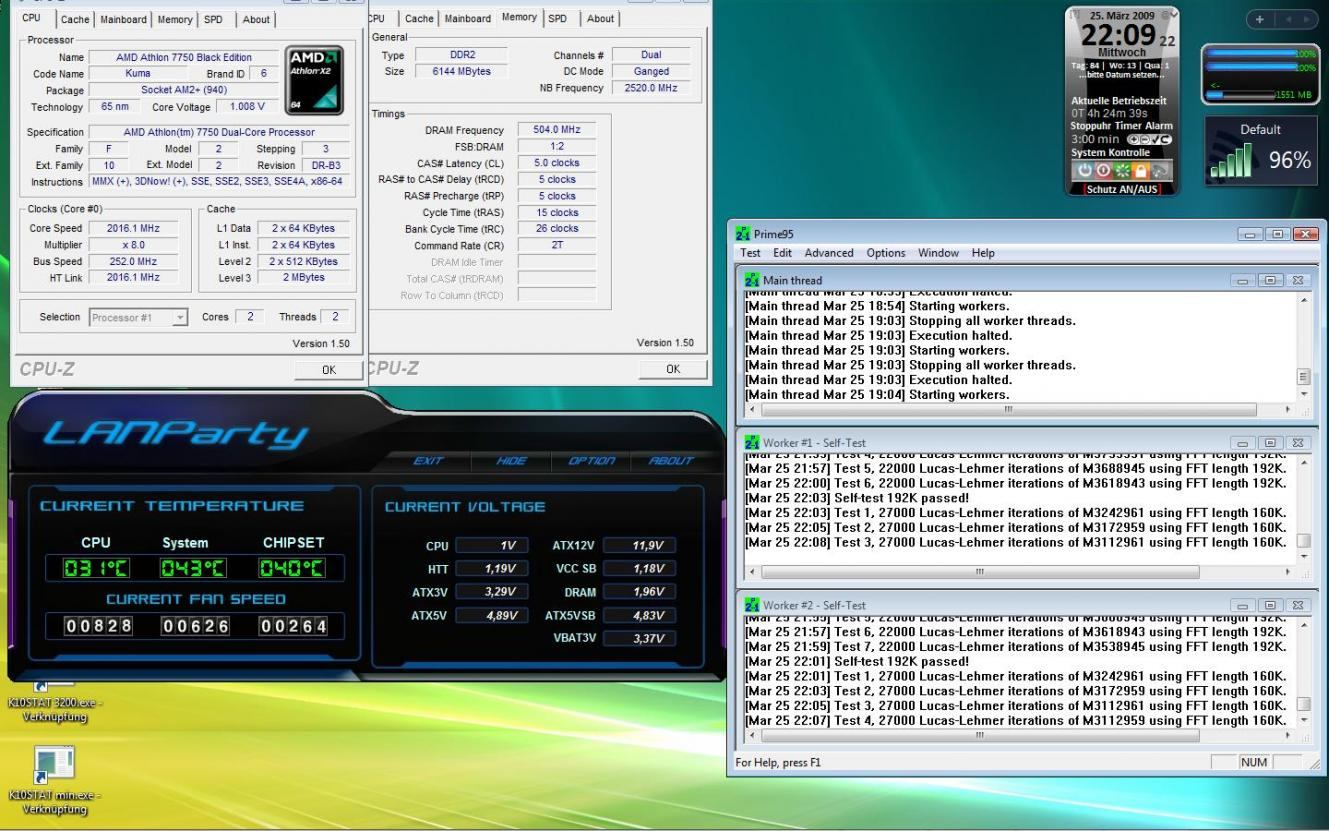Toggle Schutz AN/AUS in the clock gadget

click(1122, 189)
